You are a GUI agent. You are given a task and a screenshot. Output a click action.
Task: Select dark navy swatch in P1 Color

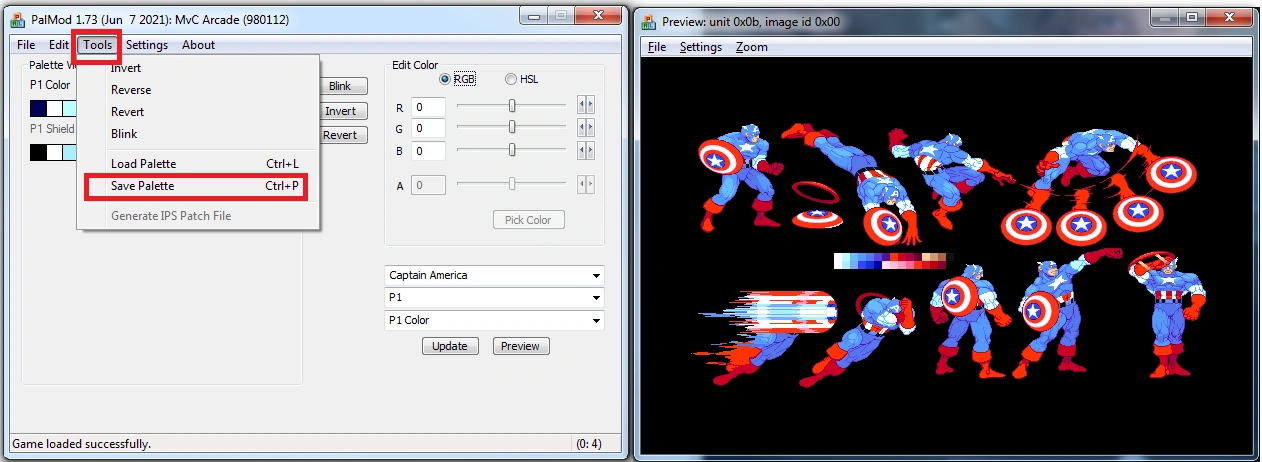click(38, 108)
